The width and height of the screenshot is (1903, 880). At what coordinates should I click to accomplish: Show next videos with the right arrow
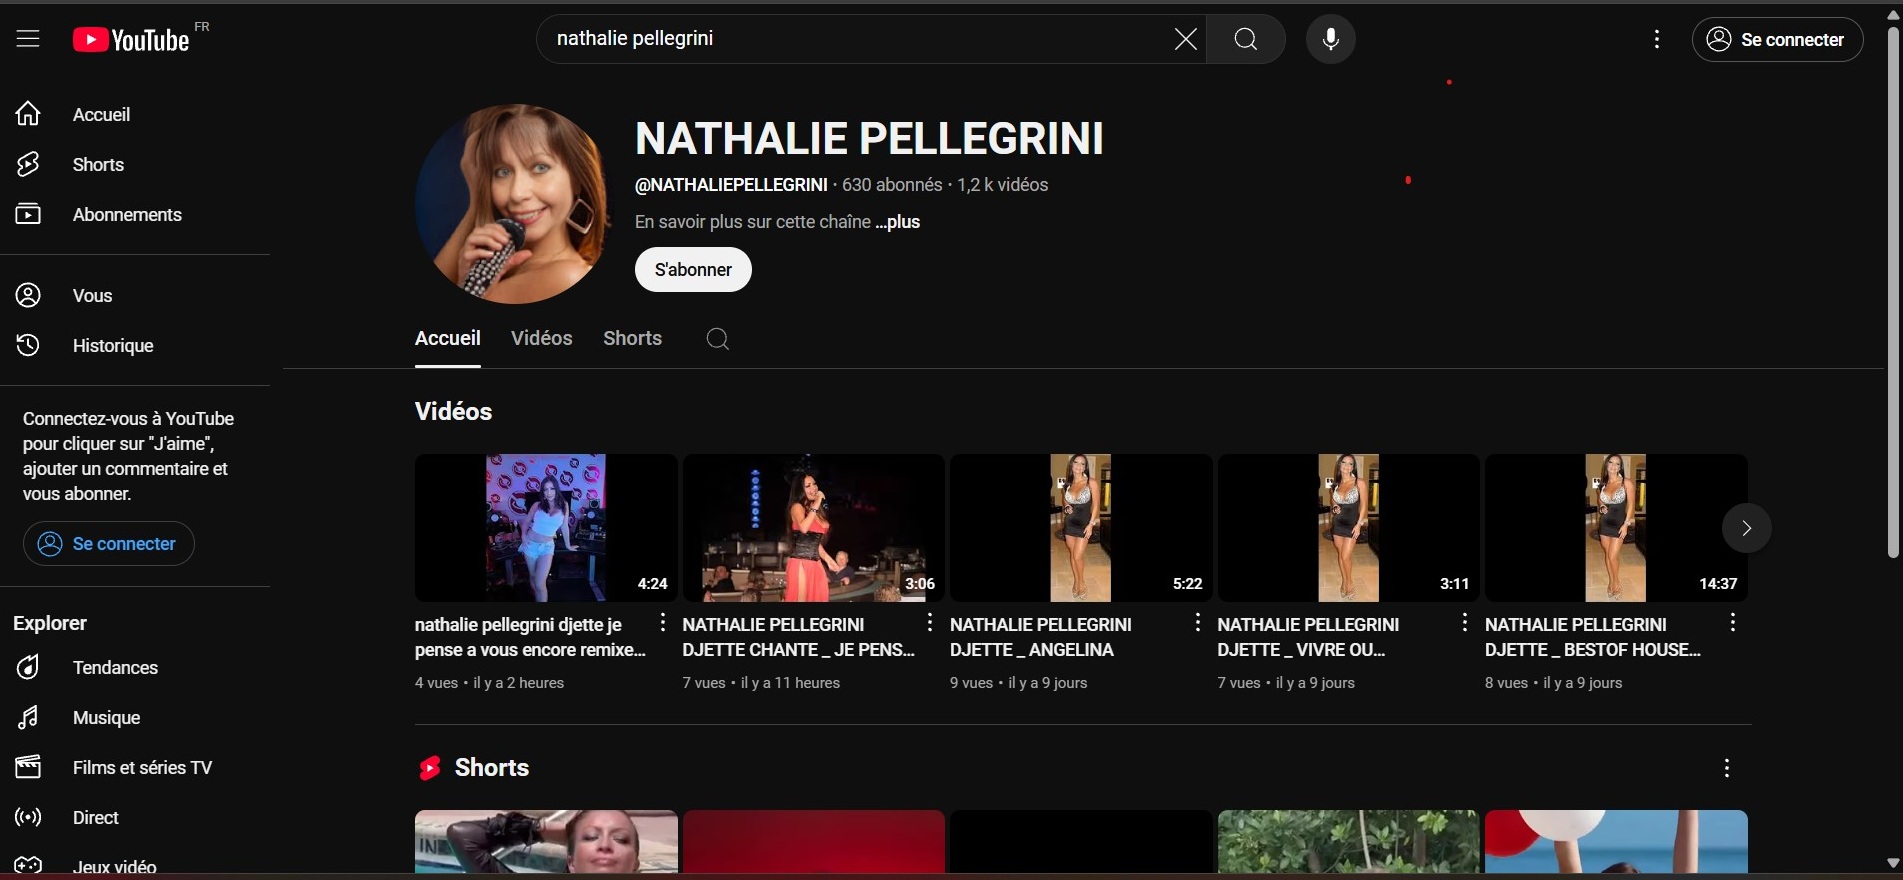click(1747, 528)
